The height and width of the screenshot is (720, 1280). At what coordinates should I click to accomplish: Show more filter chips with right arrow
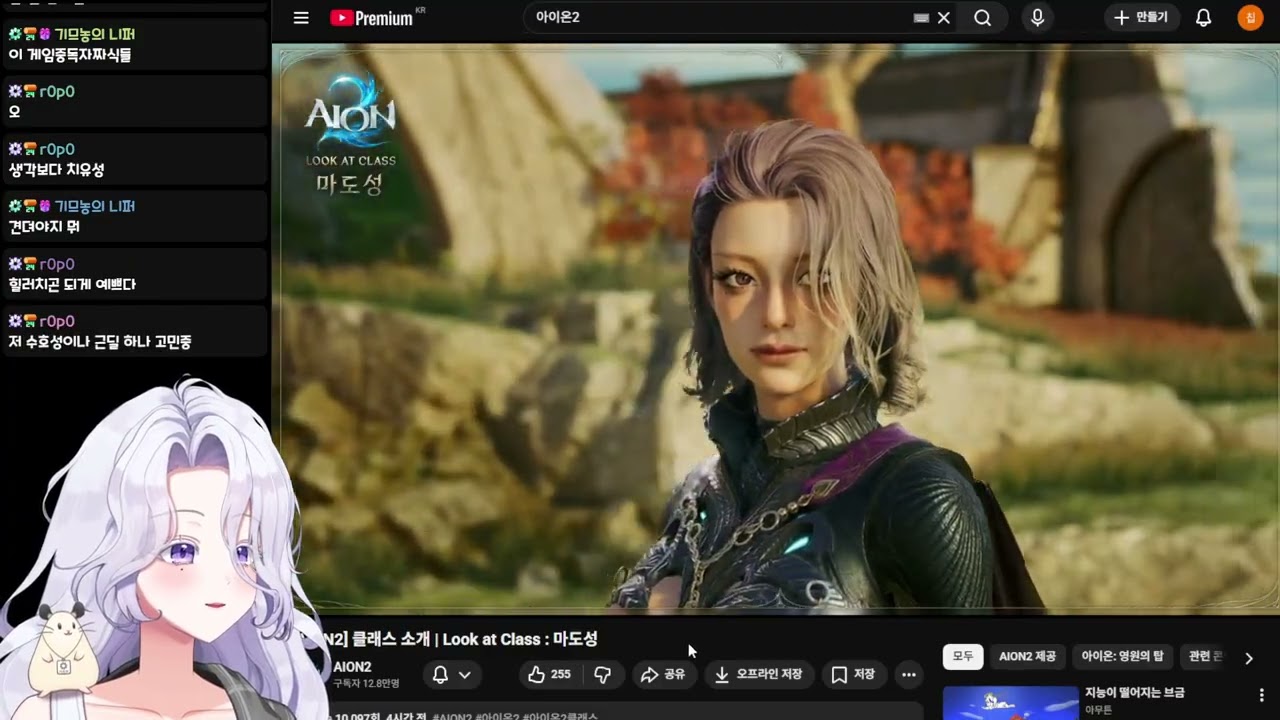(1249, 658)
